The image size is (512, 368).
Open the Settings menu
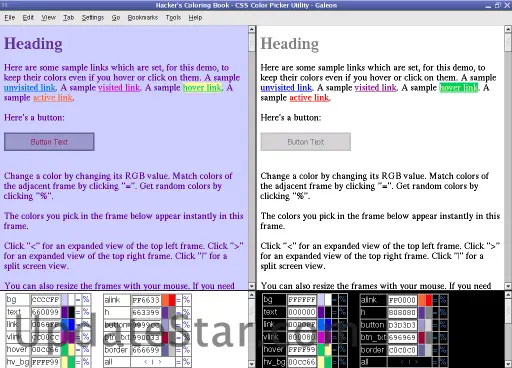point(93,17)
